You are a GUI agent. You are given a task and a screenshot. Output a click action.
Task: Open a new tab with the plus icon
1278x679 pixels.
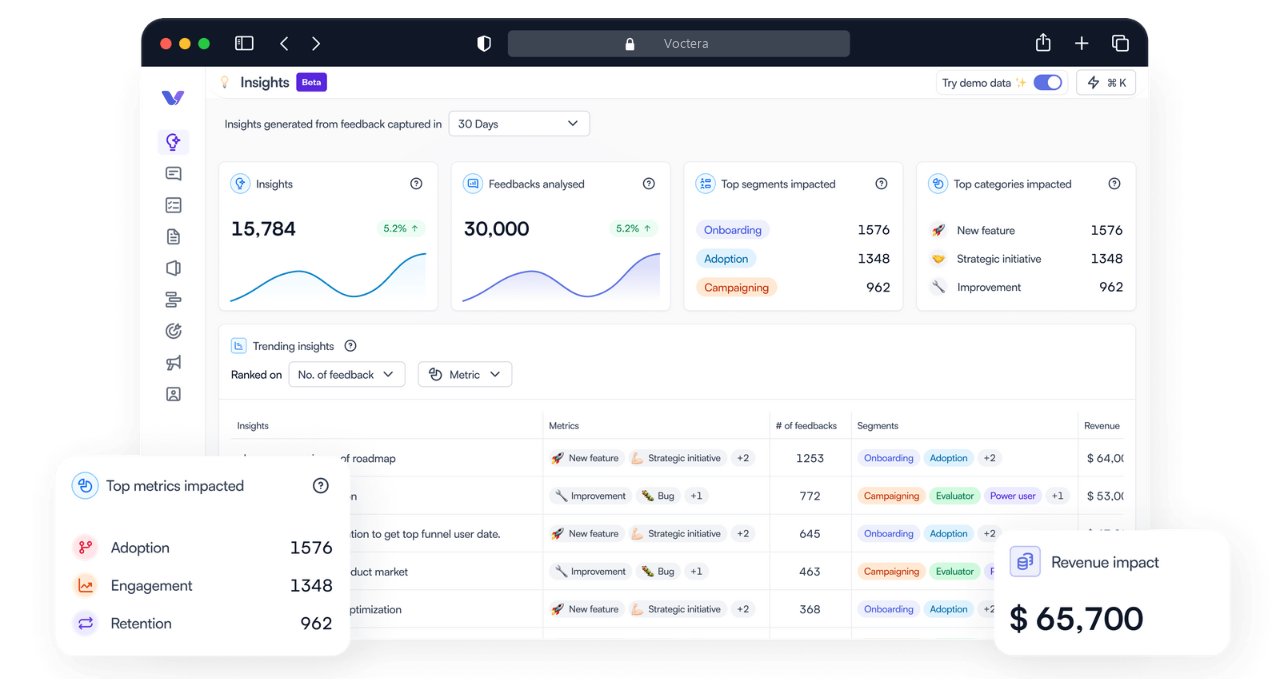click(1081, 43)
